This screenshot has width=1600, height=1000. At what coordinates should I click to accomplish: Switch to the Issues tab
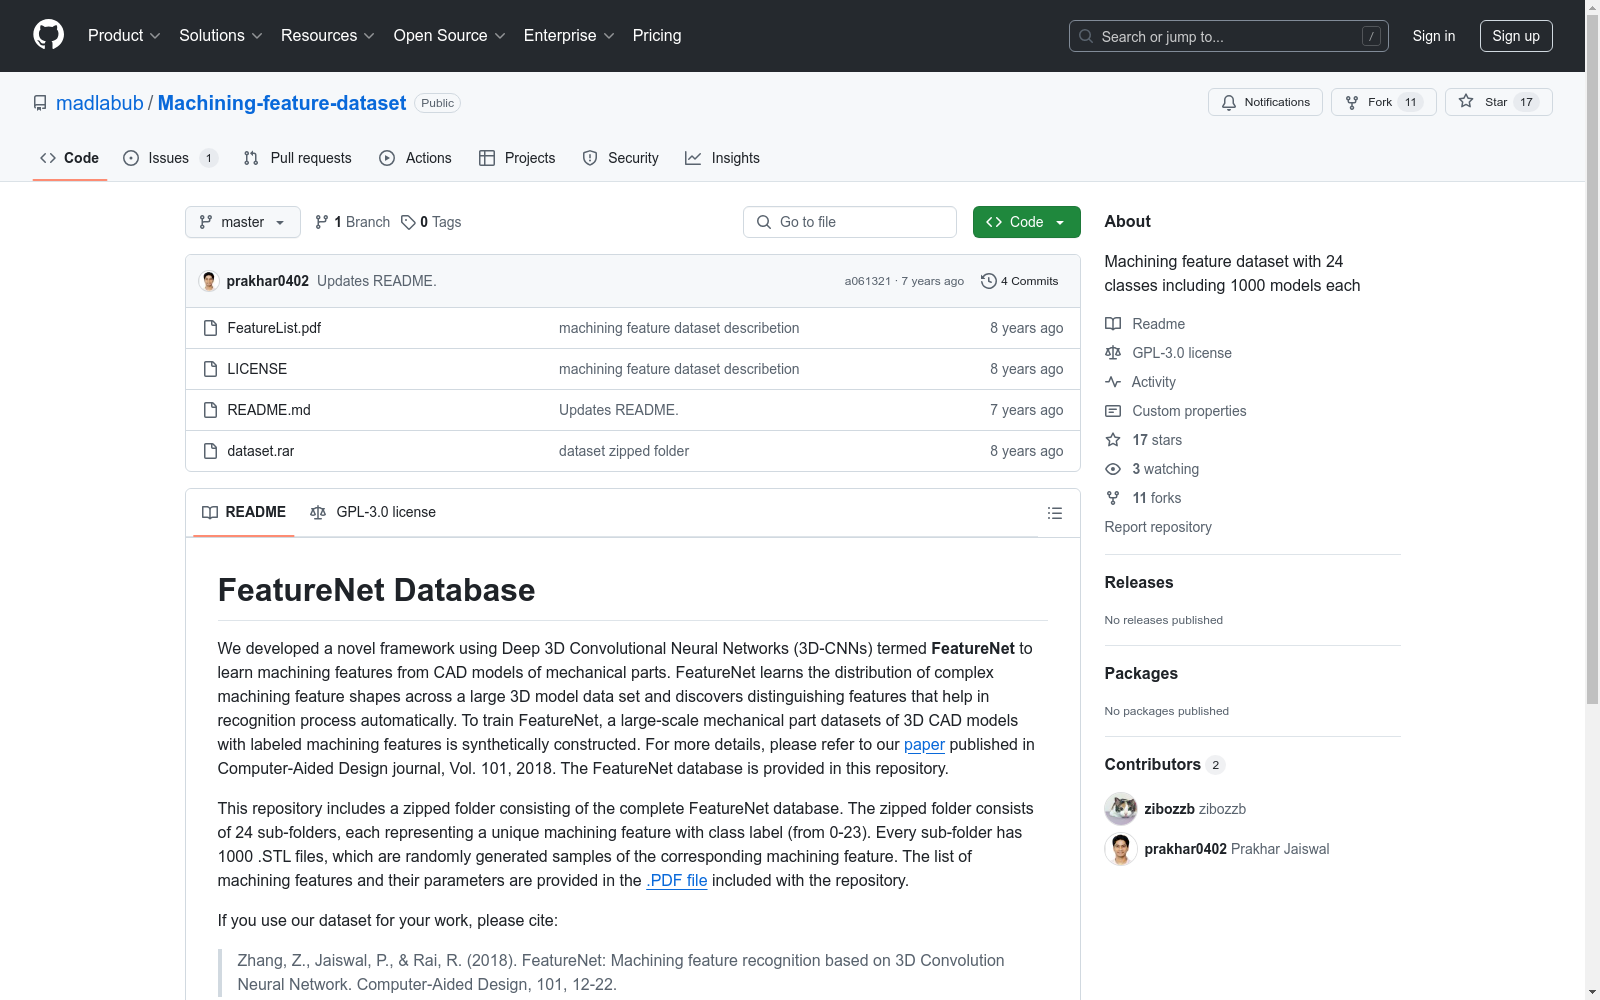170,158
